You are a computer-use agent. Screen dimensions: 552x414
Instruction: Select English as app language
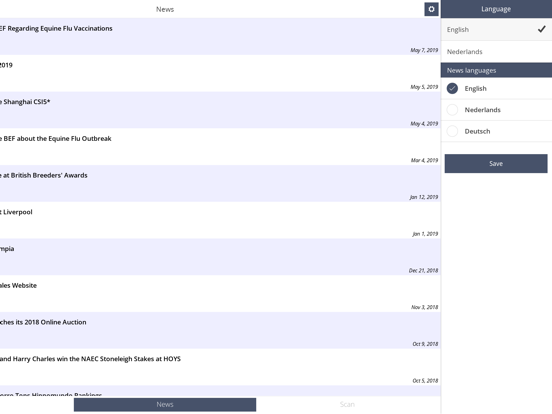coord(496,30)
